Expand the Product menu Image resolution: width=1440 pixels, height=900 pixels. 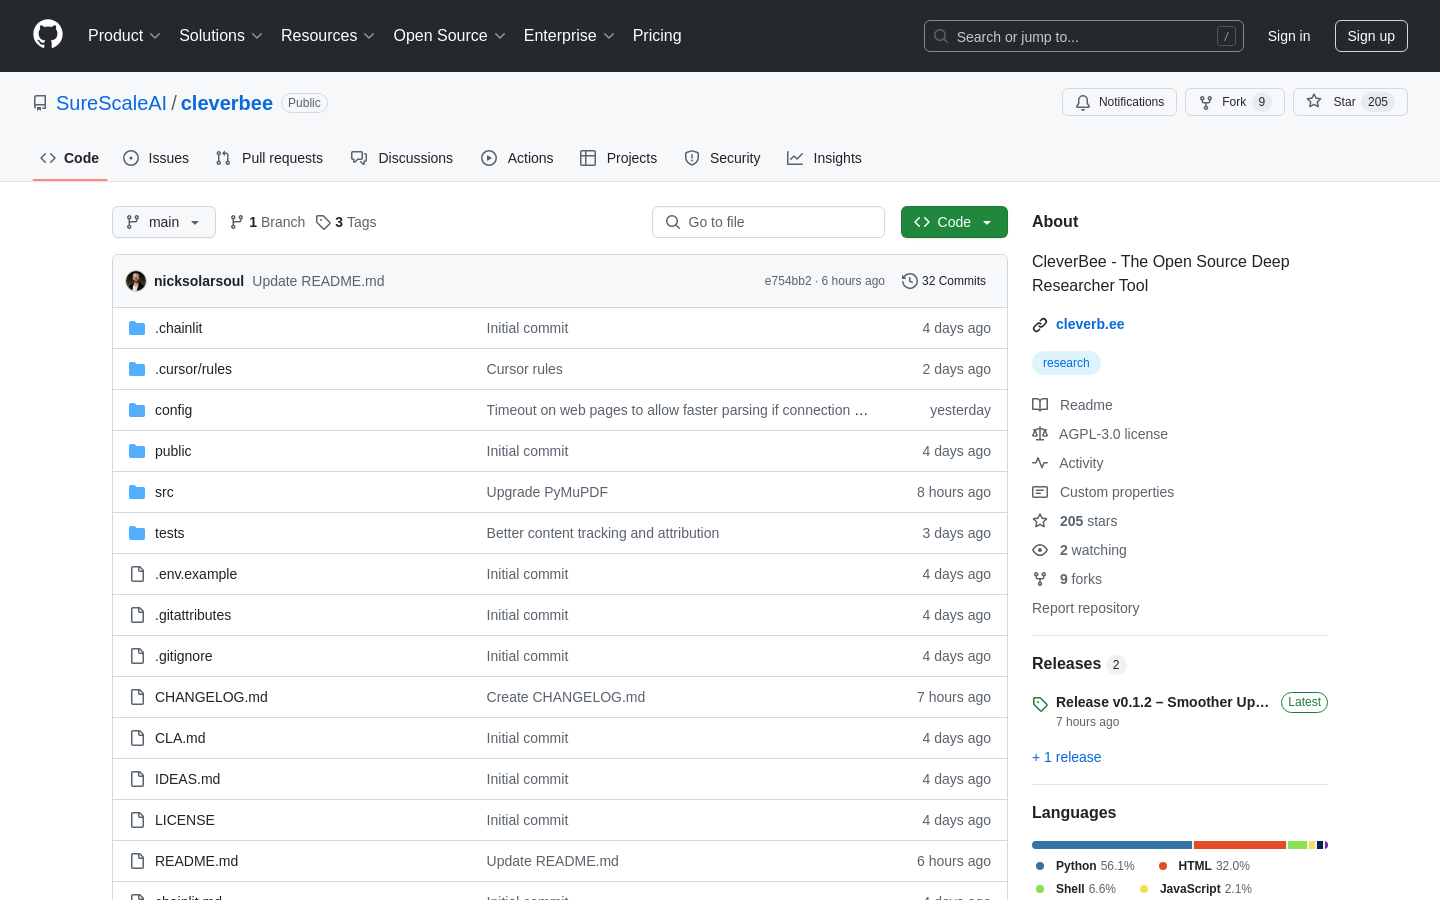124,36
